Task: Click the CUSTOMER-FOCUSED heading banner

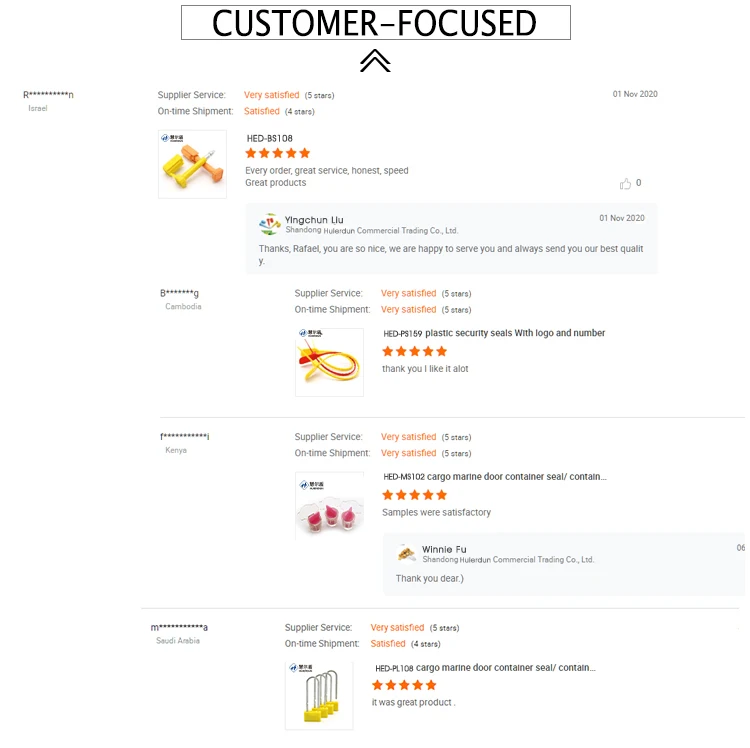Action: 375,22
